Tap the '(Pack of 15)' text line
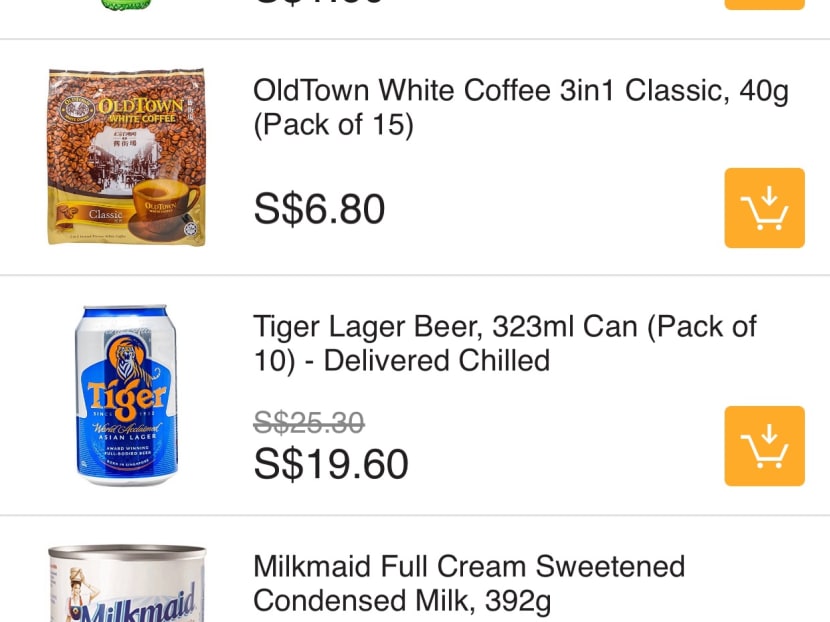 (x=333, y=127)
